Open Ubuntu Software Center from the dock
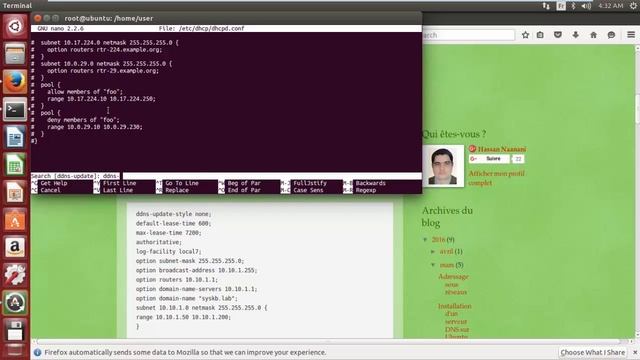 click(x=15, y=220)
